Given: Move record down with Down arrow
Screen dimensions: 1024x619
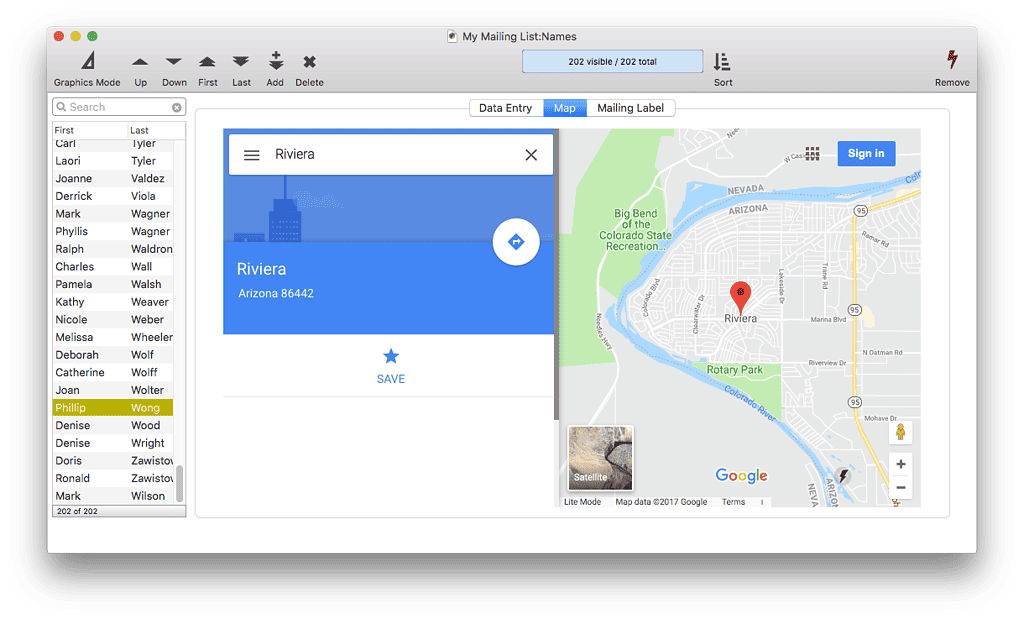Looking at the screenshot, I should (174, 62).
